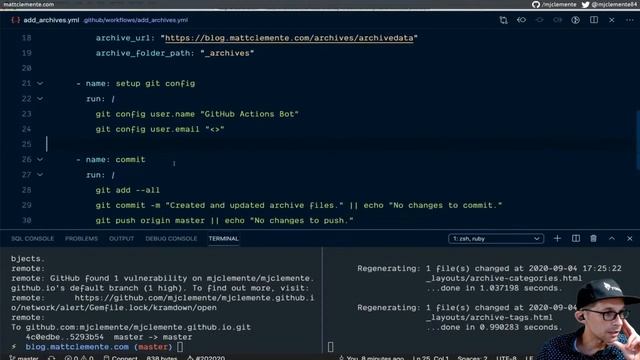Viewport: 640px width, 360px height.
Task: Close the bottom terminal panel
Action: [x=630, y=238]
